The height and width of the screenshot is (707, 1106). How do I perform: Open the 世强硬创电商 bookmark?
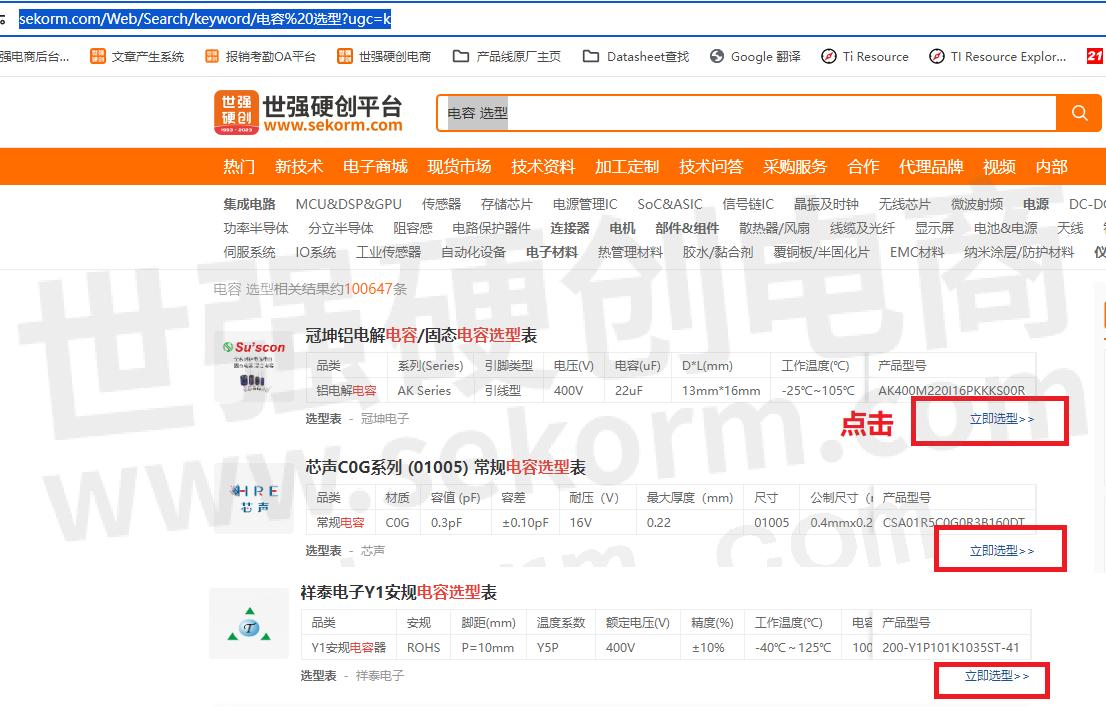click(x=384, y=56)
